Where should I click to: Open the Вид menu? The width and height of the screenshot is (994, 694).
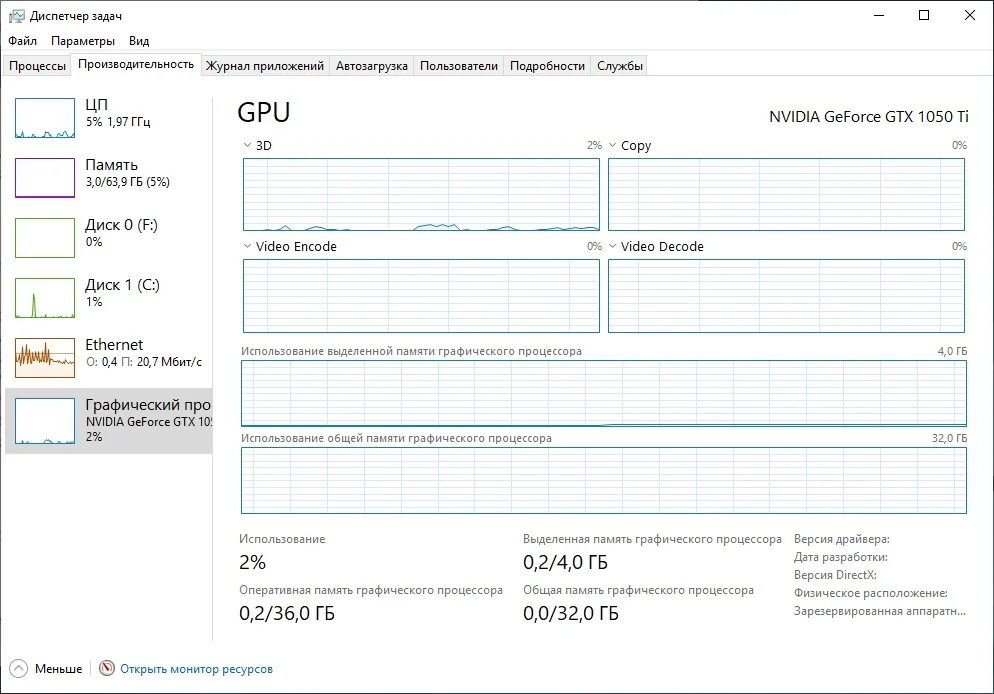pos(139,41)
